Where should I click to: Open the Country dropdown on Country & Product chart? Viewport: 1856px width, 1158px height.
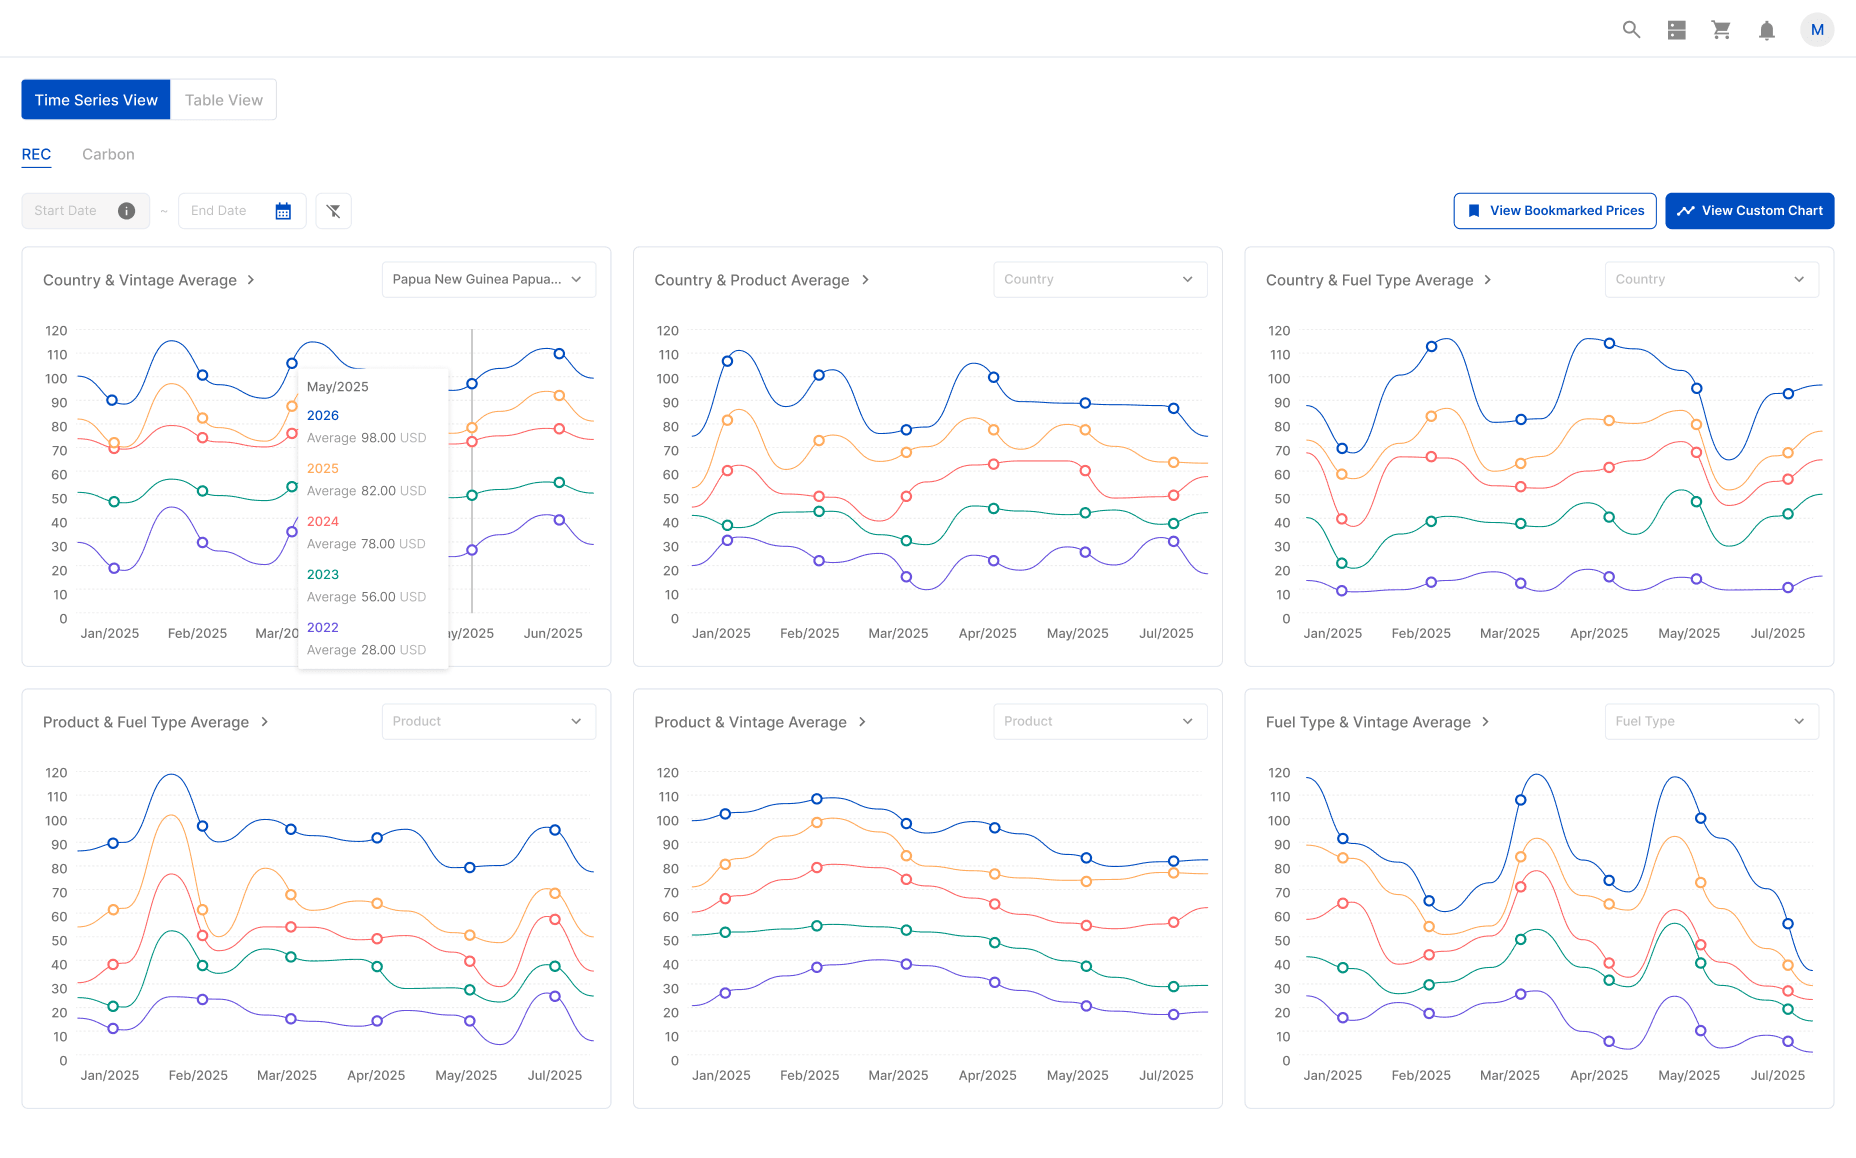coord(1100,279)
